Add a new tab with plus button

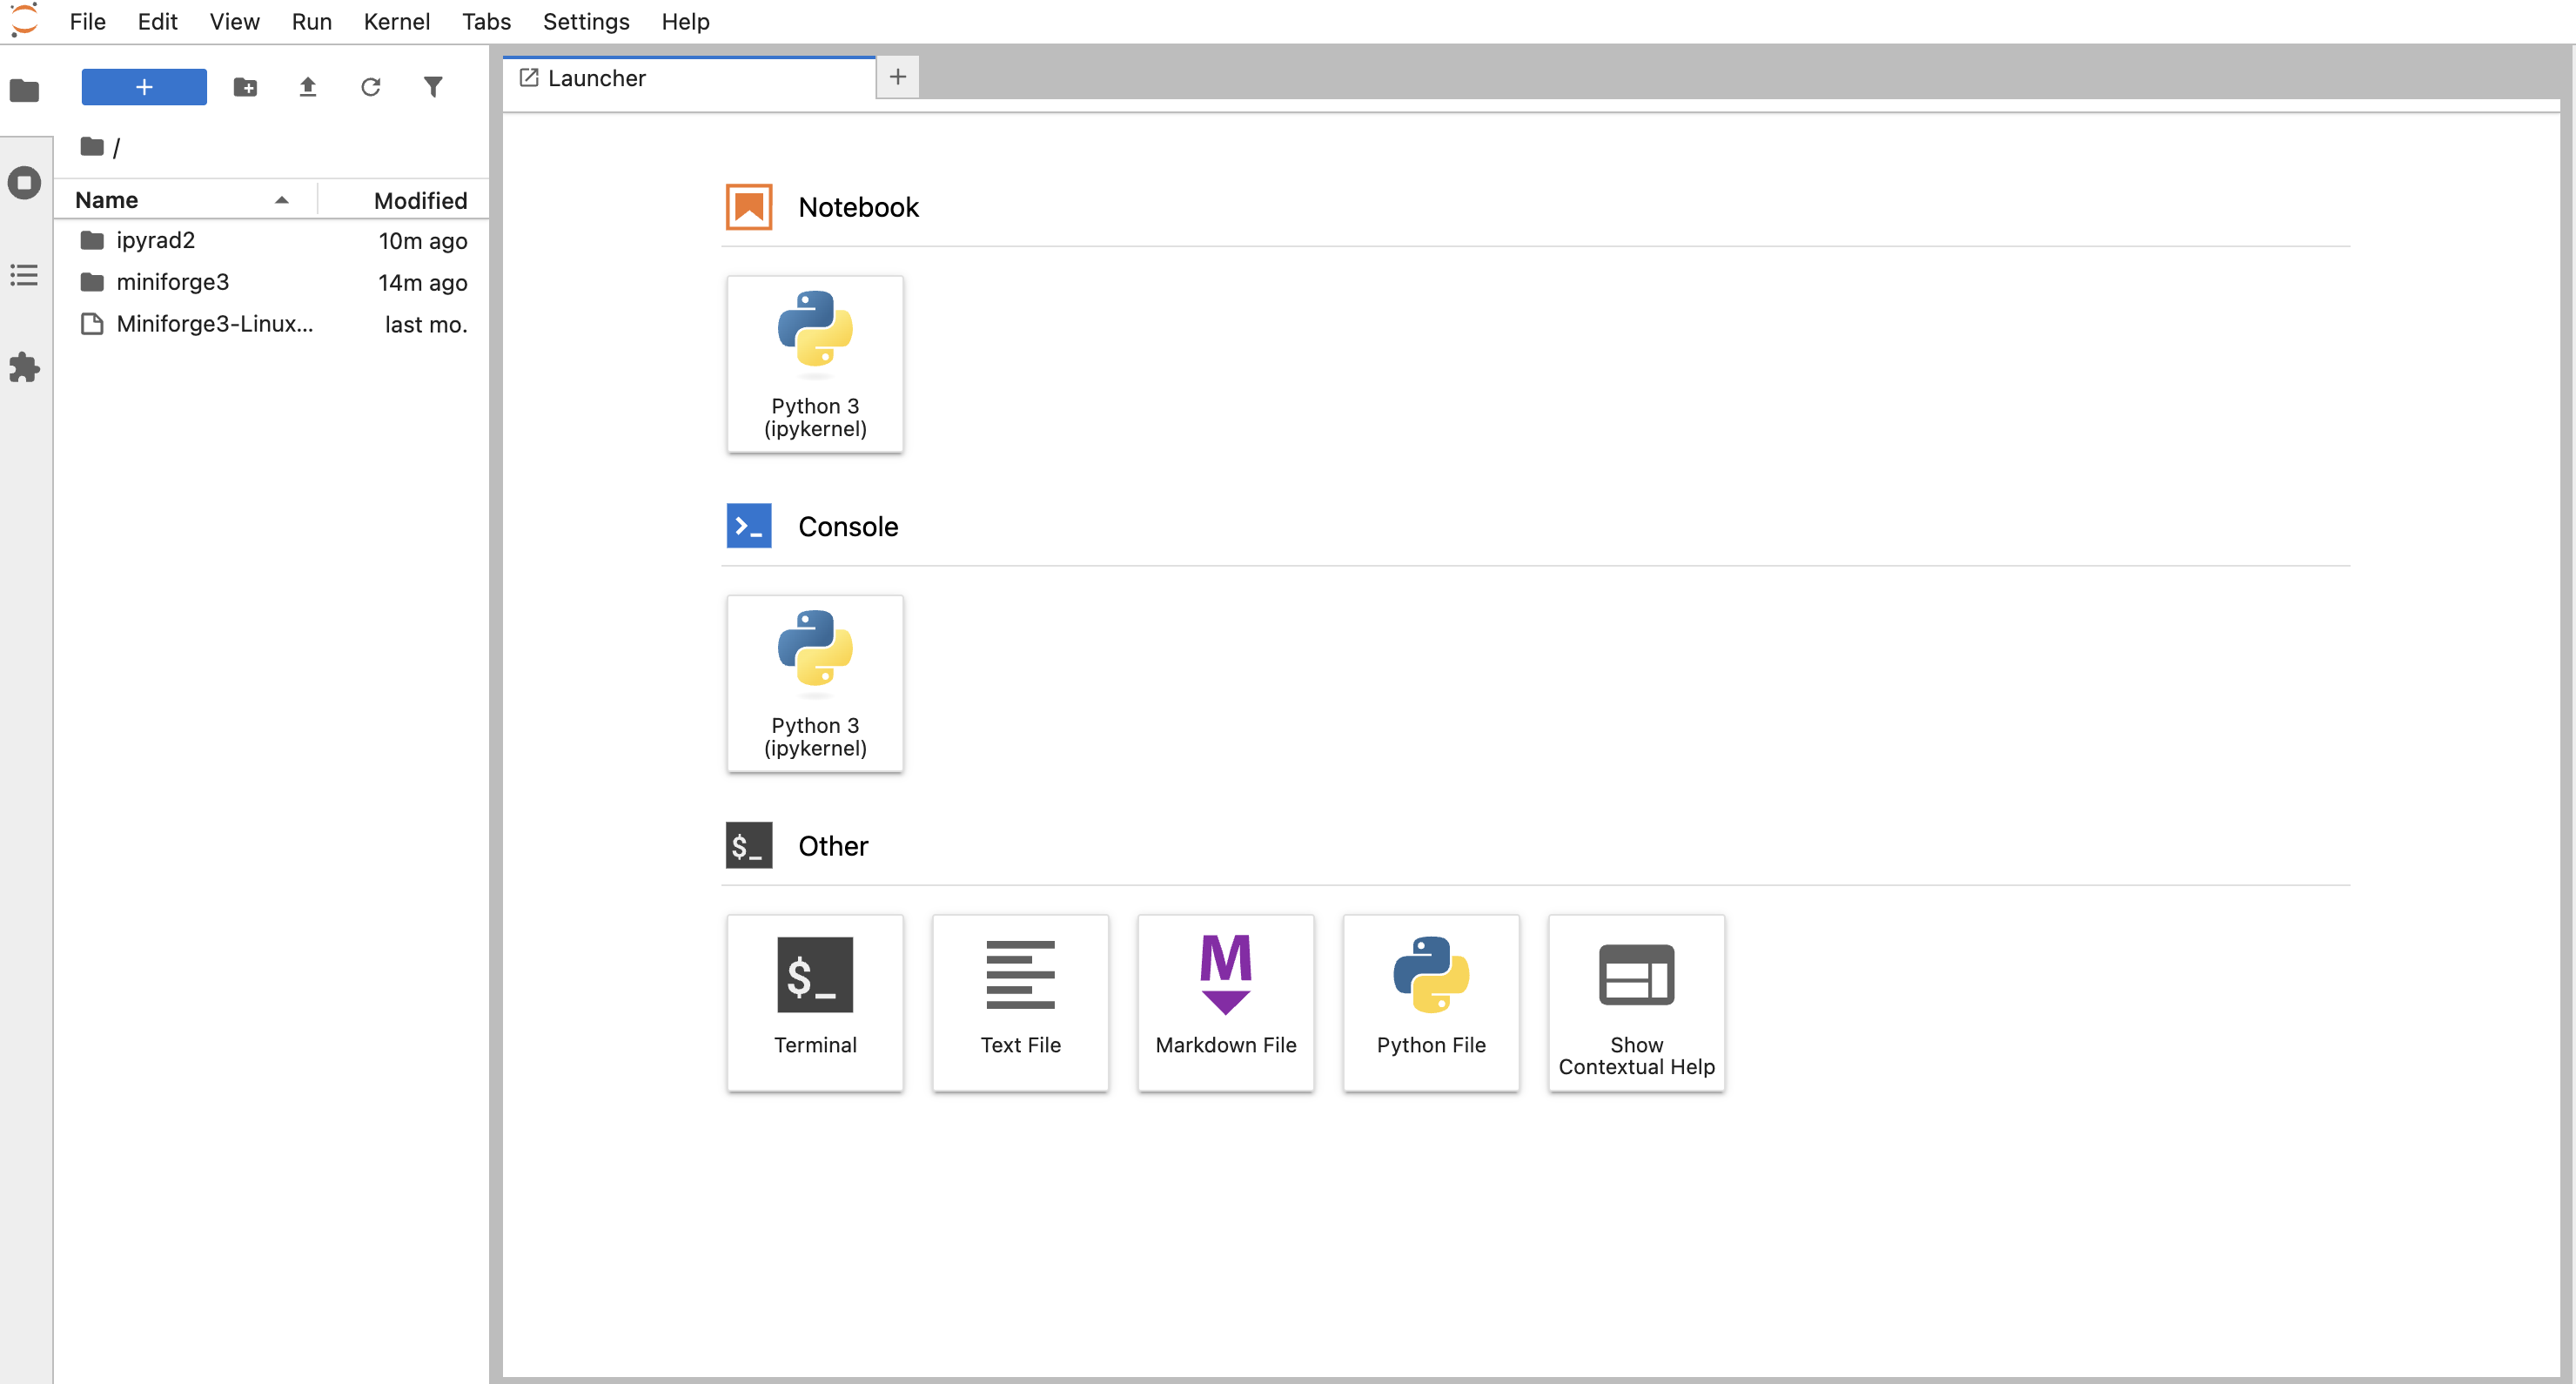[898, 77]
